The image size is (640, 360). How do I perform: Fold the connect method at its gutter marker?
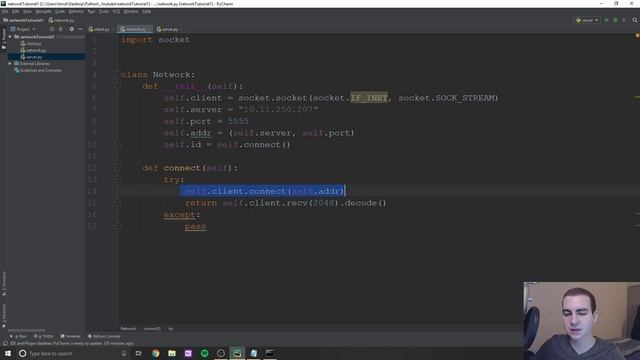pos(118,167)
